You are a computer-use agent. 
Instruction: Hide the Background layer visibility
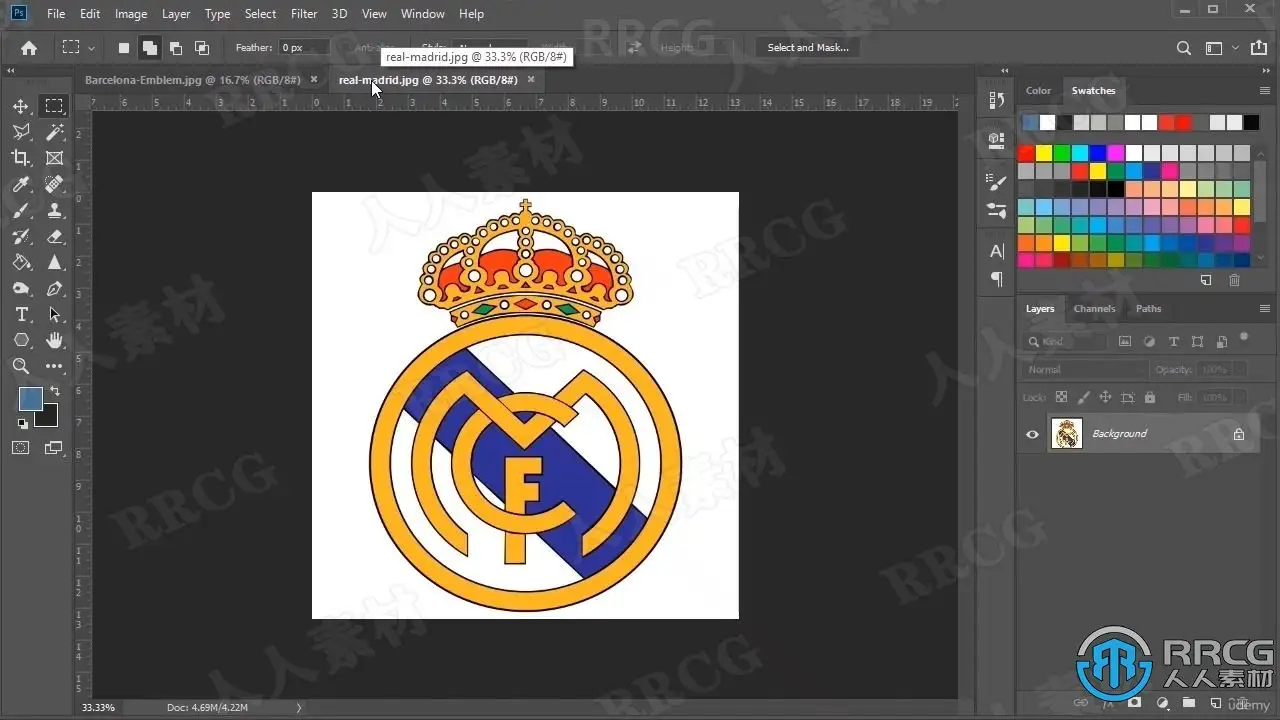pos(1032,434)
